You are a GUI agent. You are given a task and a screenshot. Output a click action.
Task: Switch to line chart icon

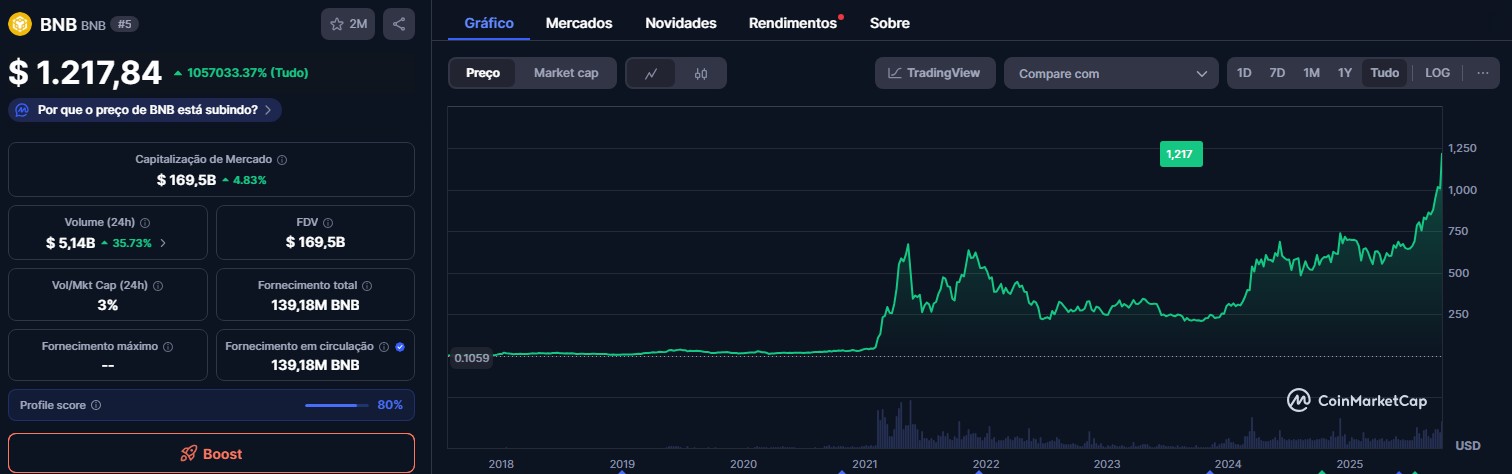pyautogui.click(x=651, y=73)
